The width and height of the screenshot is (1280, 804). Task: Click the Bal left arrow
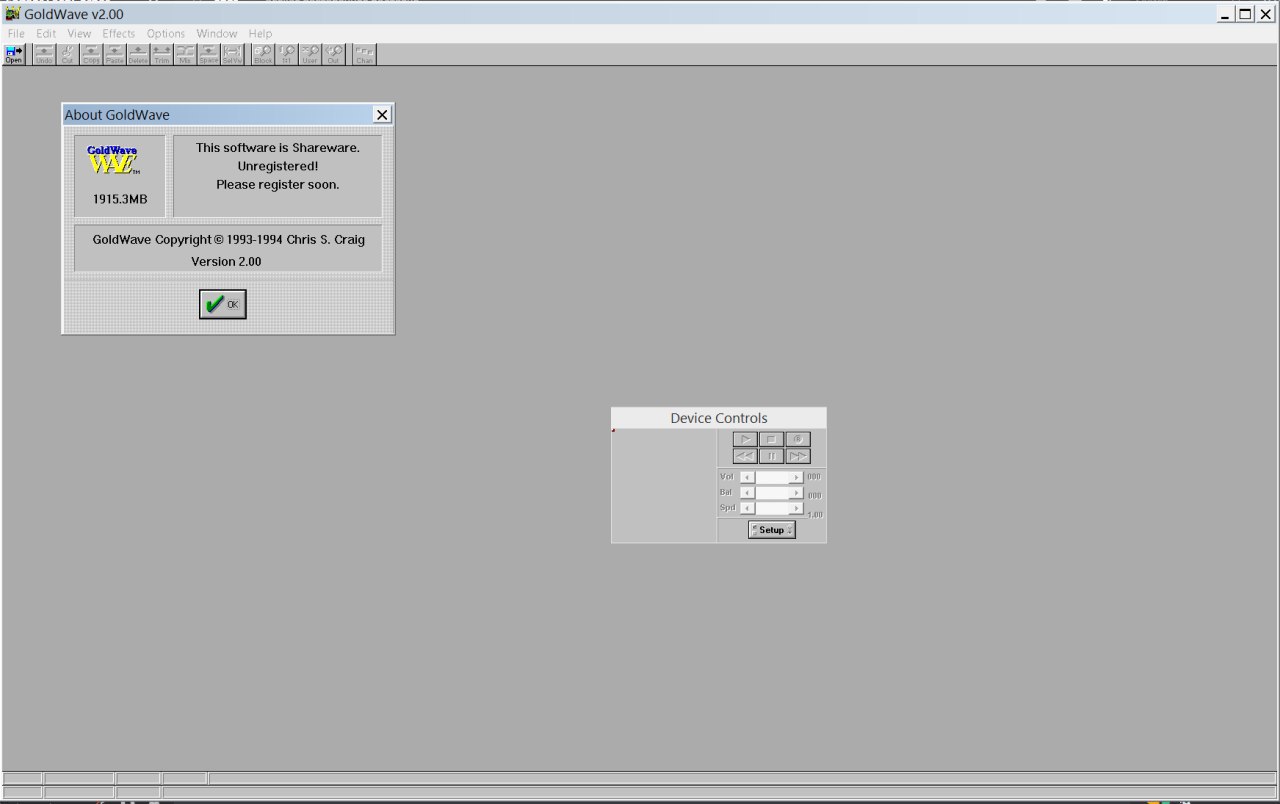coord(747,493)
